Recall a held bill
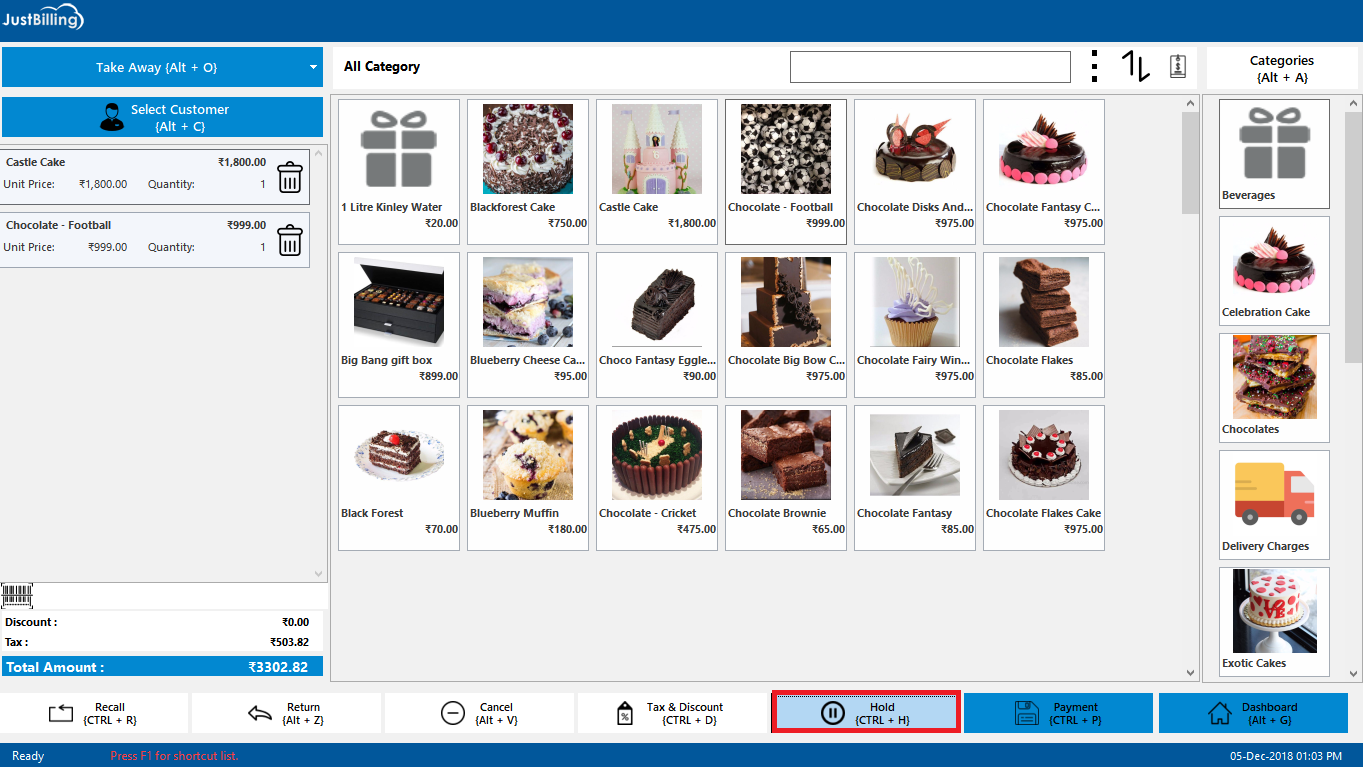1363x767 pixels. (x=94, y=713)
